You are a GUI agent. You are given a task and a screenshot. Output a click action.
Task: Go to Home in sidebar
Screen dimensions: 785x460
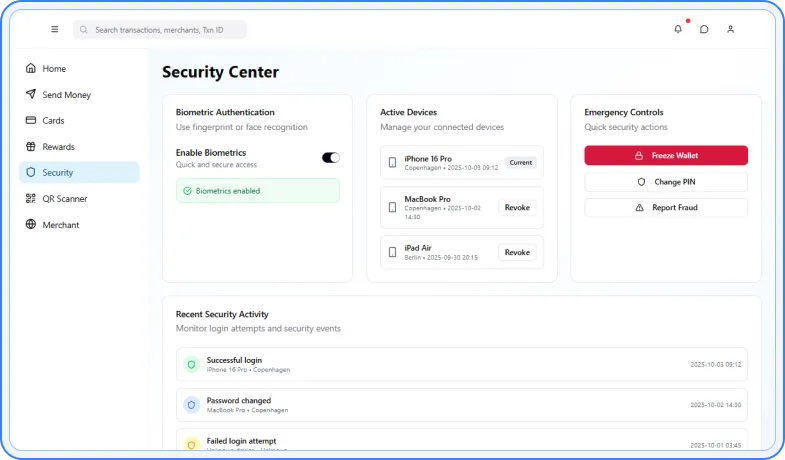54,69
